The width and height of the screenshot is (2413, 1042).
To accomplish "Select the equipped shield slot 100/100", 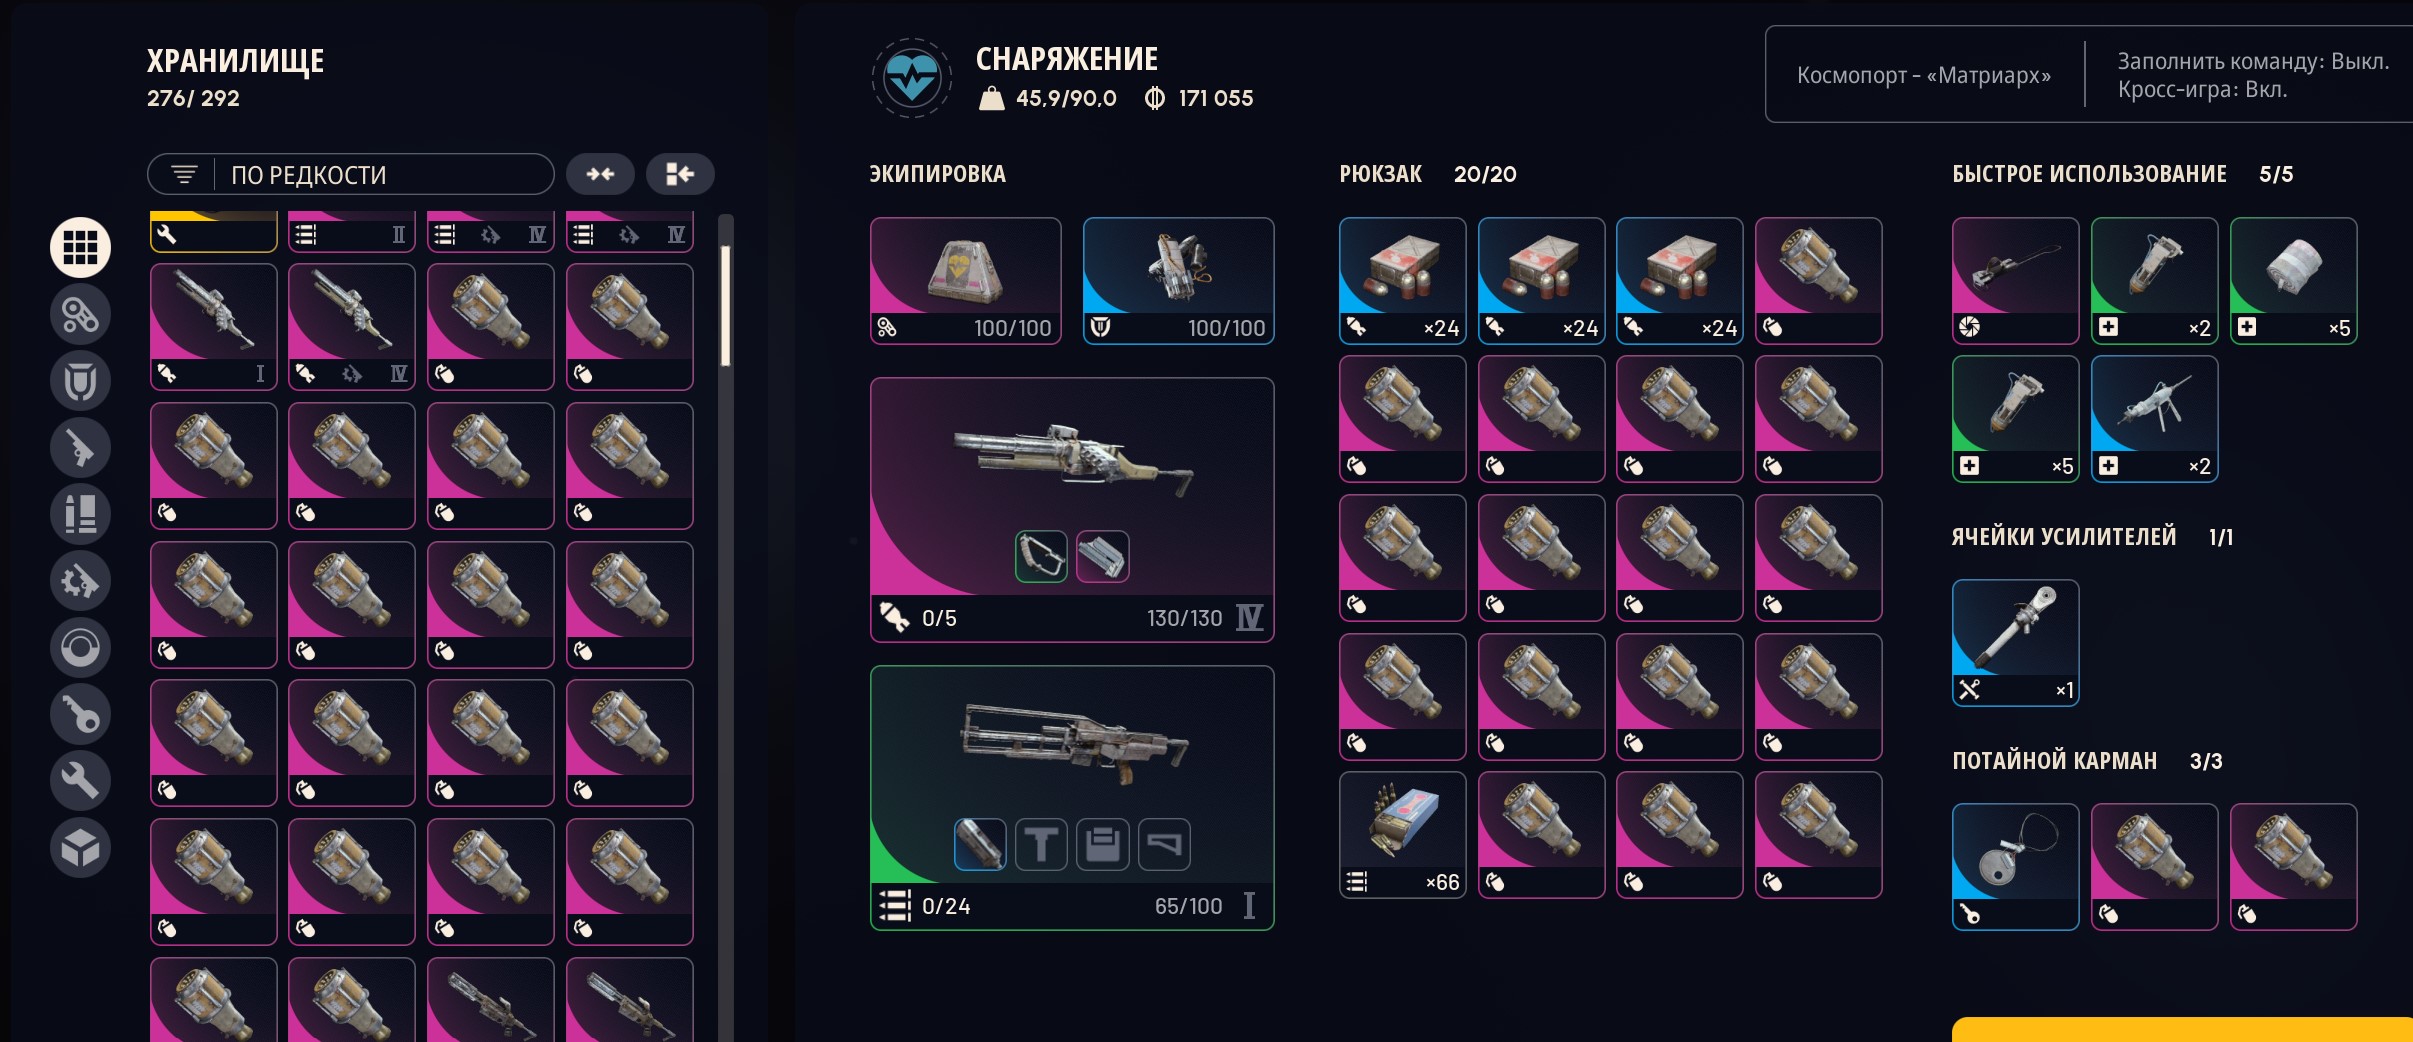I will [1178, 281].
